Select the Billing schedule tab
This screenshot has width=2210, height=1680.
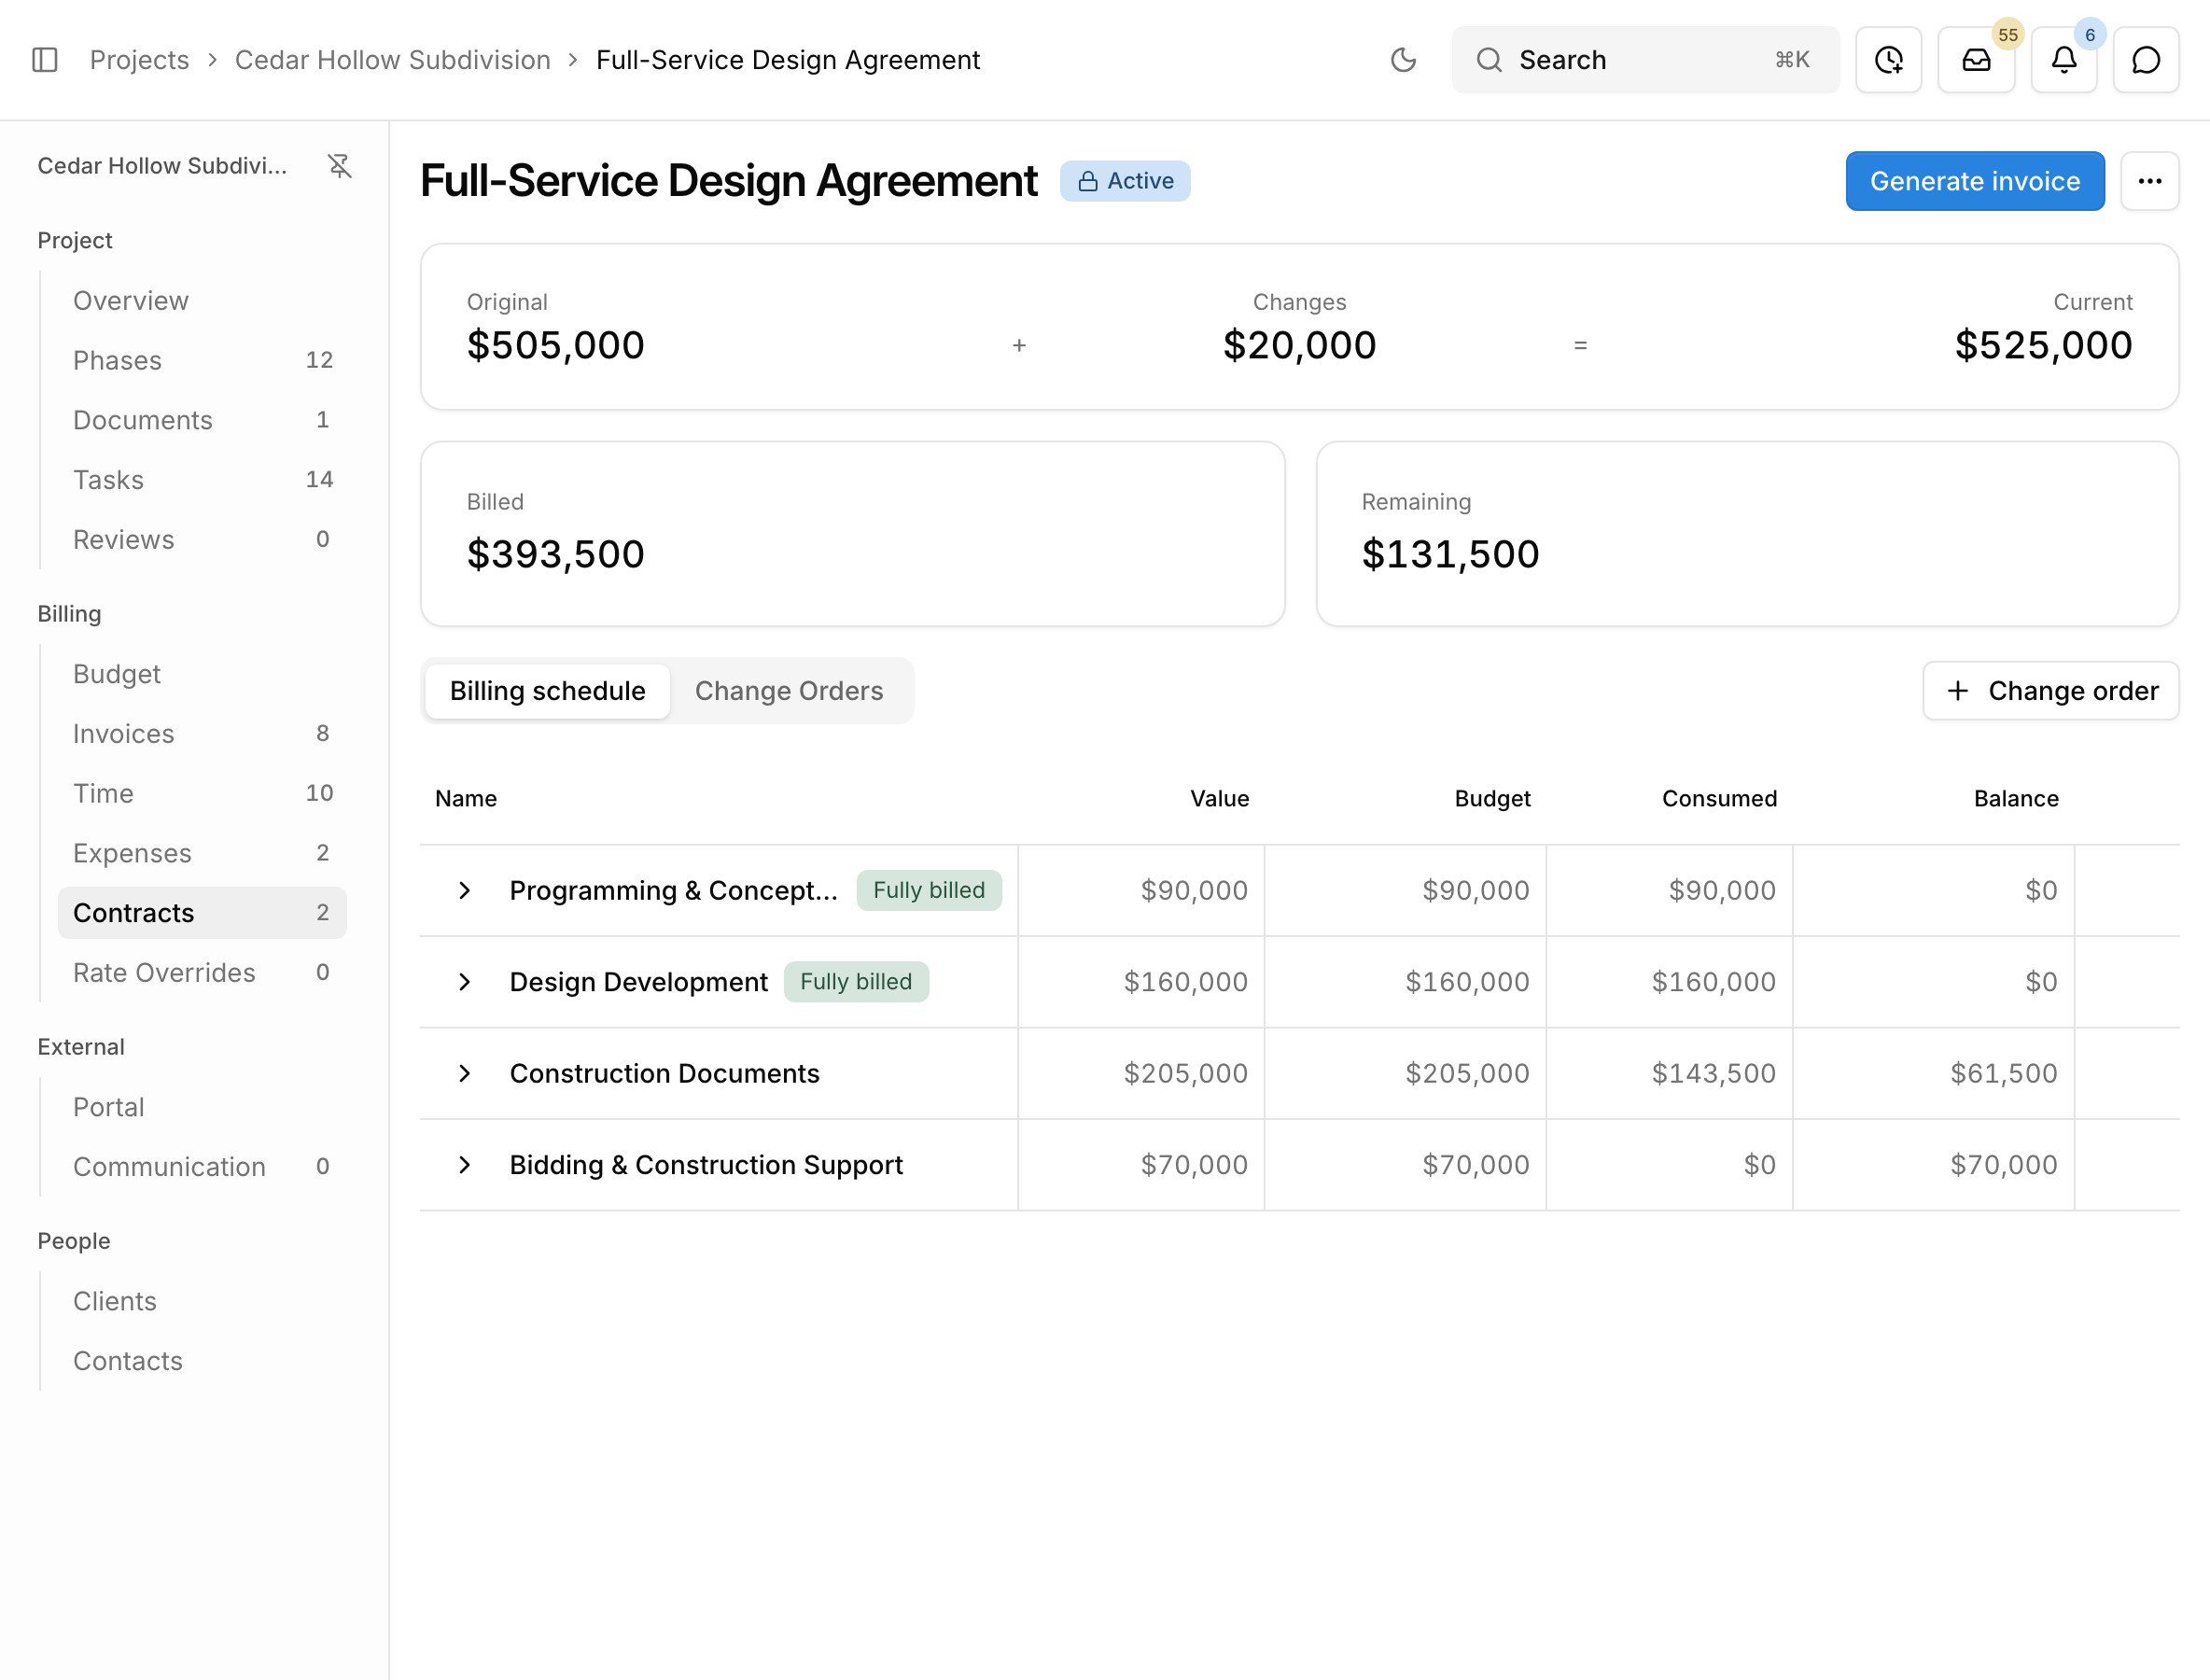[547, 691]
